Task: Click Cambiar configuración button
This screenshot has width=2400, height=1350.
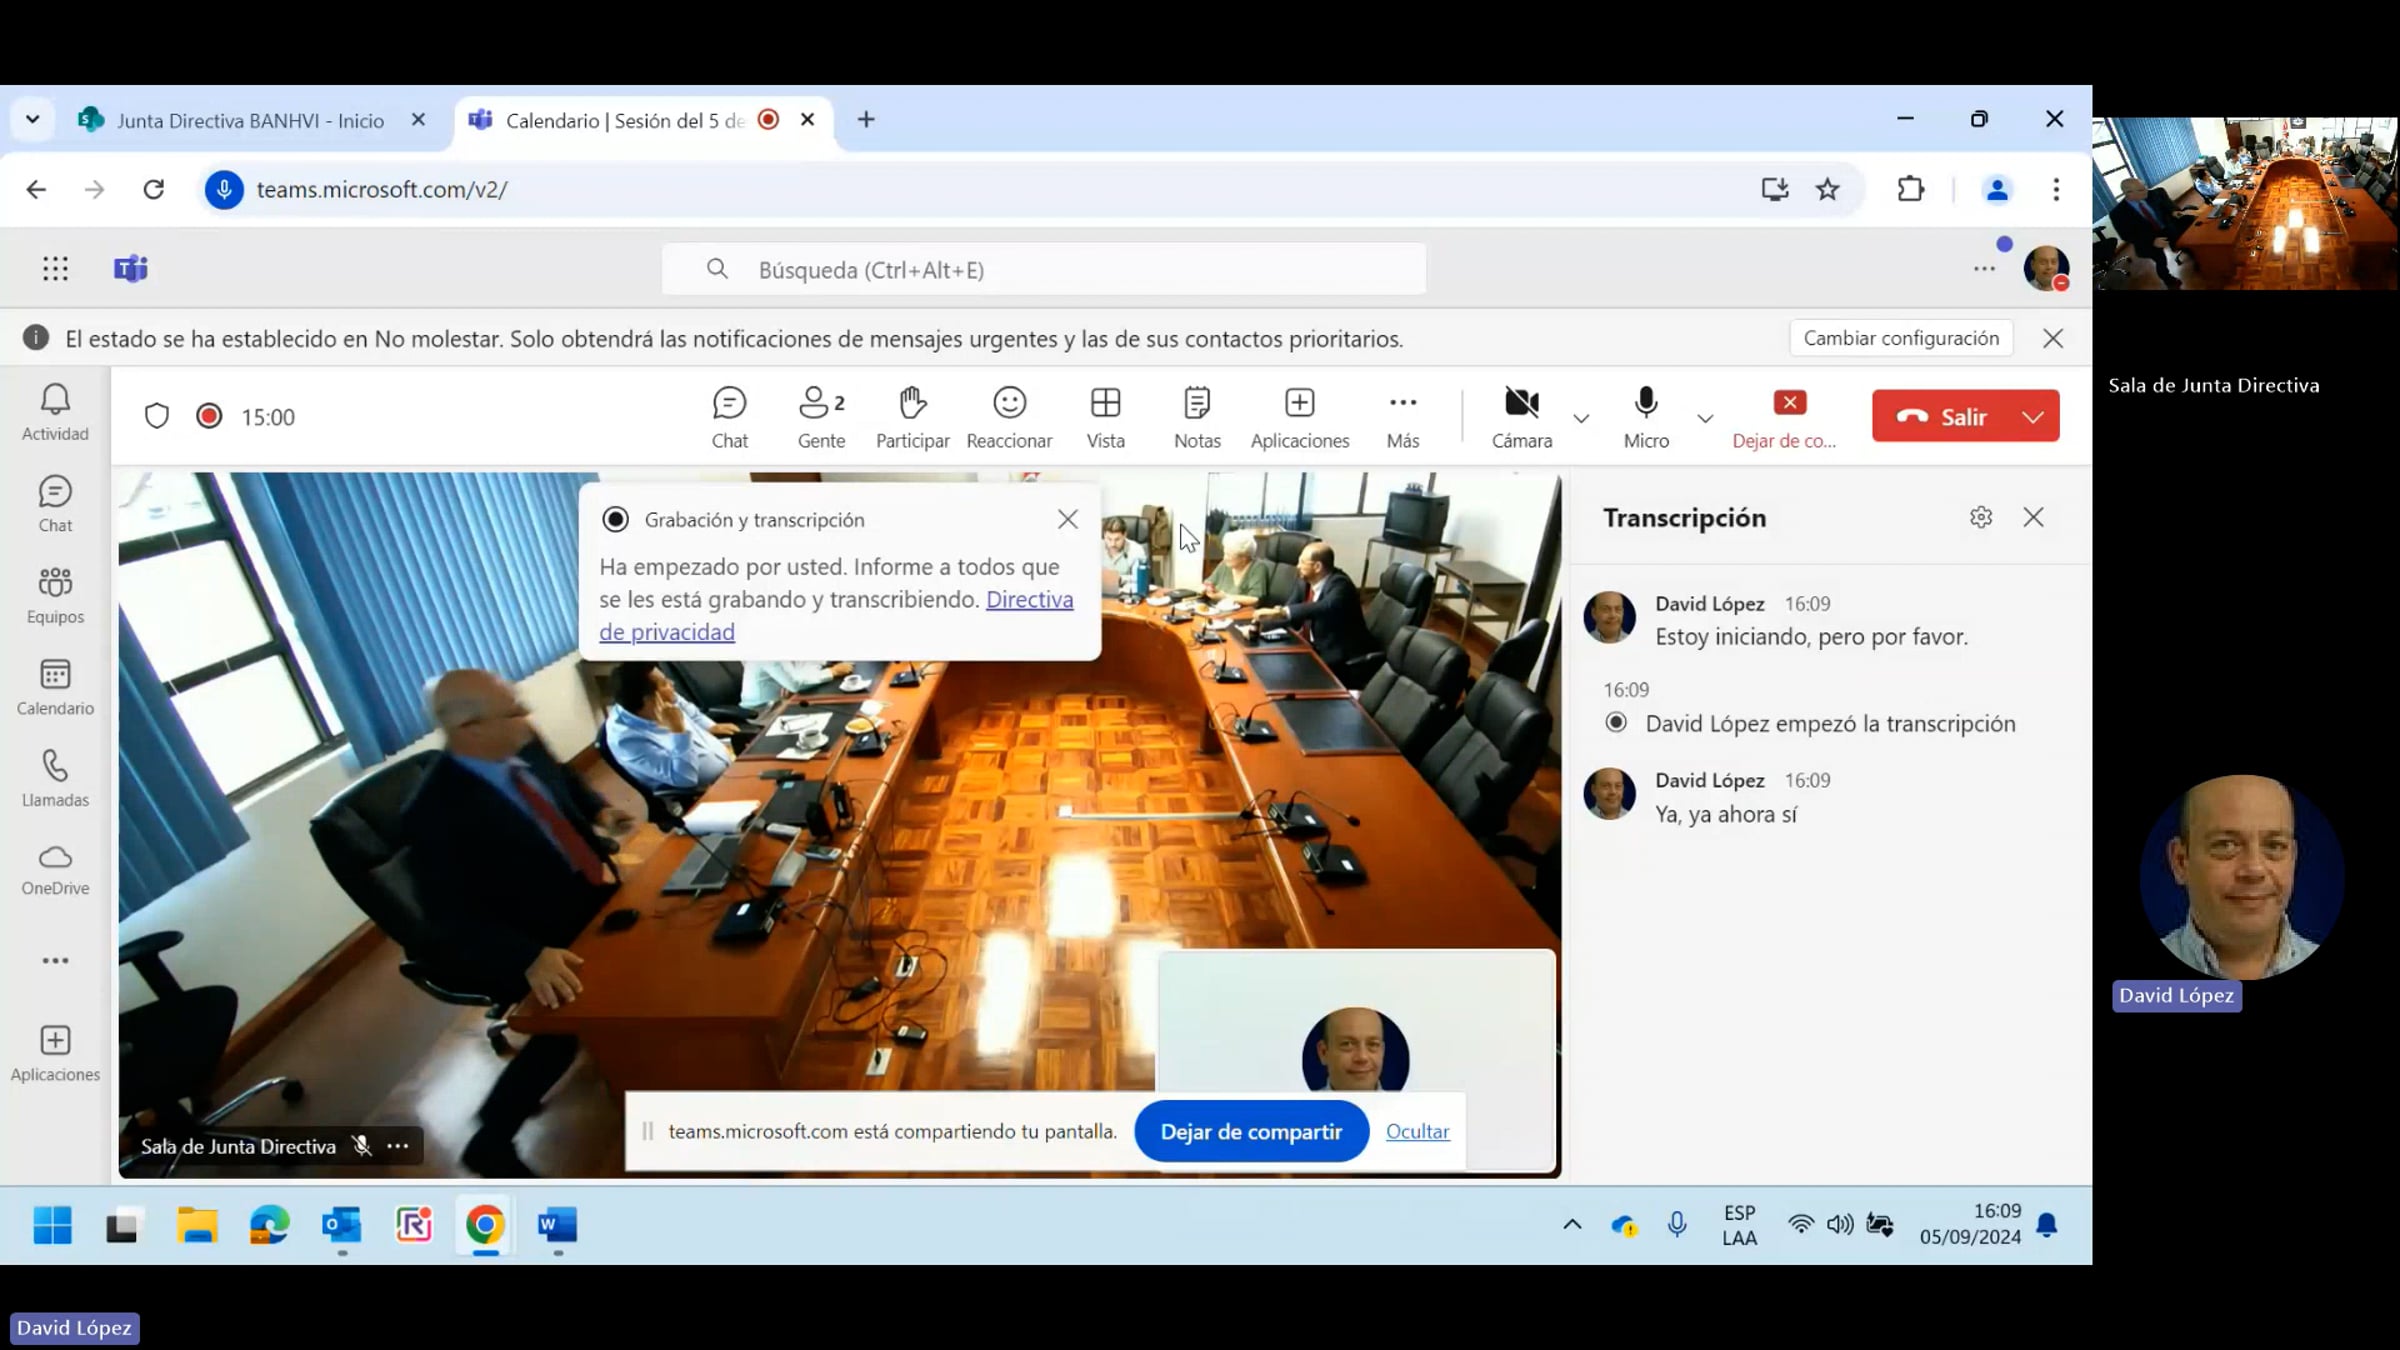Action: click(1901, 338)
